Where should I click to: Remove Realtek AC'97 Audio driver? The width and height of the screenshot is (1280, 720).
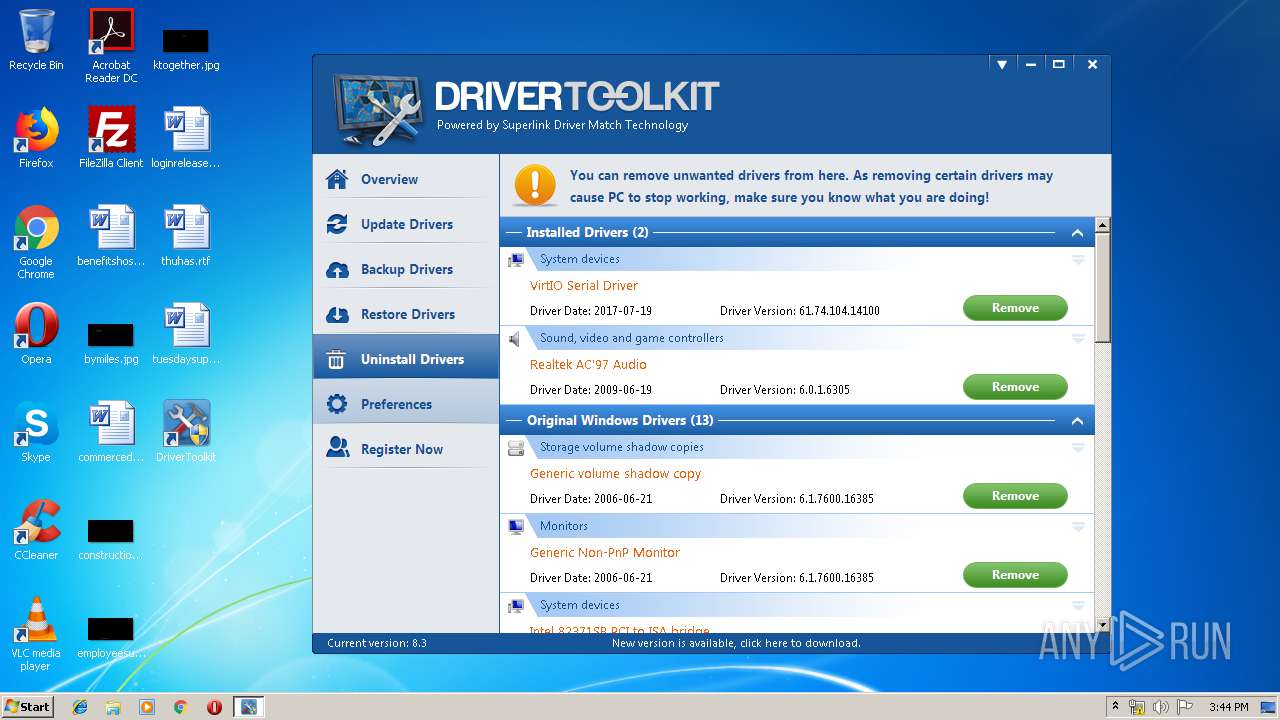click(x=1015, y=387)
